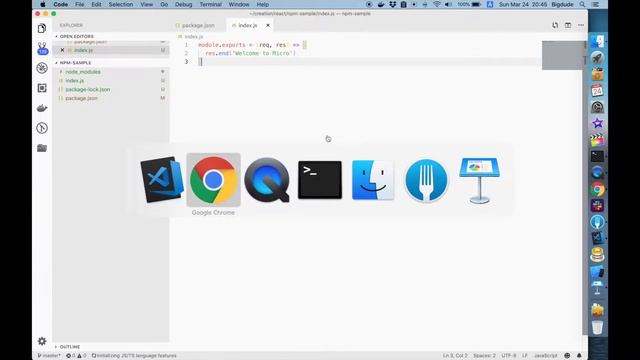
Task: Collapse the NPM-SAMPLE folder section
Action: point(76,63)
